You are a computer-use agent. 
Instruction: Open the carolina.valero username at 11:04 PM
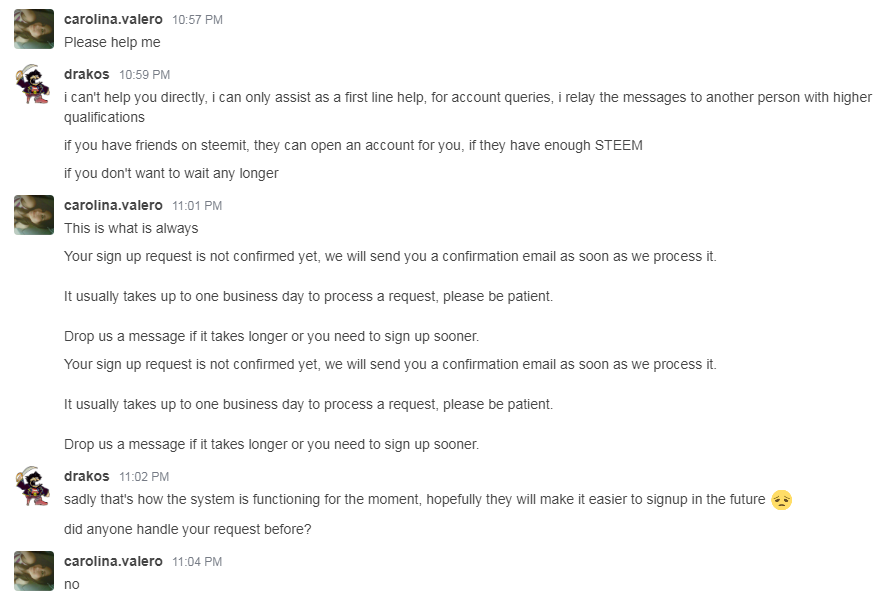(x=113, y=562)
